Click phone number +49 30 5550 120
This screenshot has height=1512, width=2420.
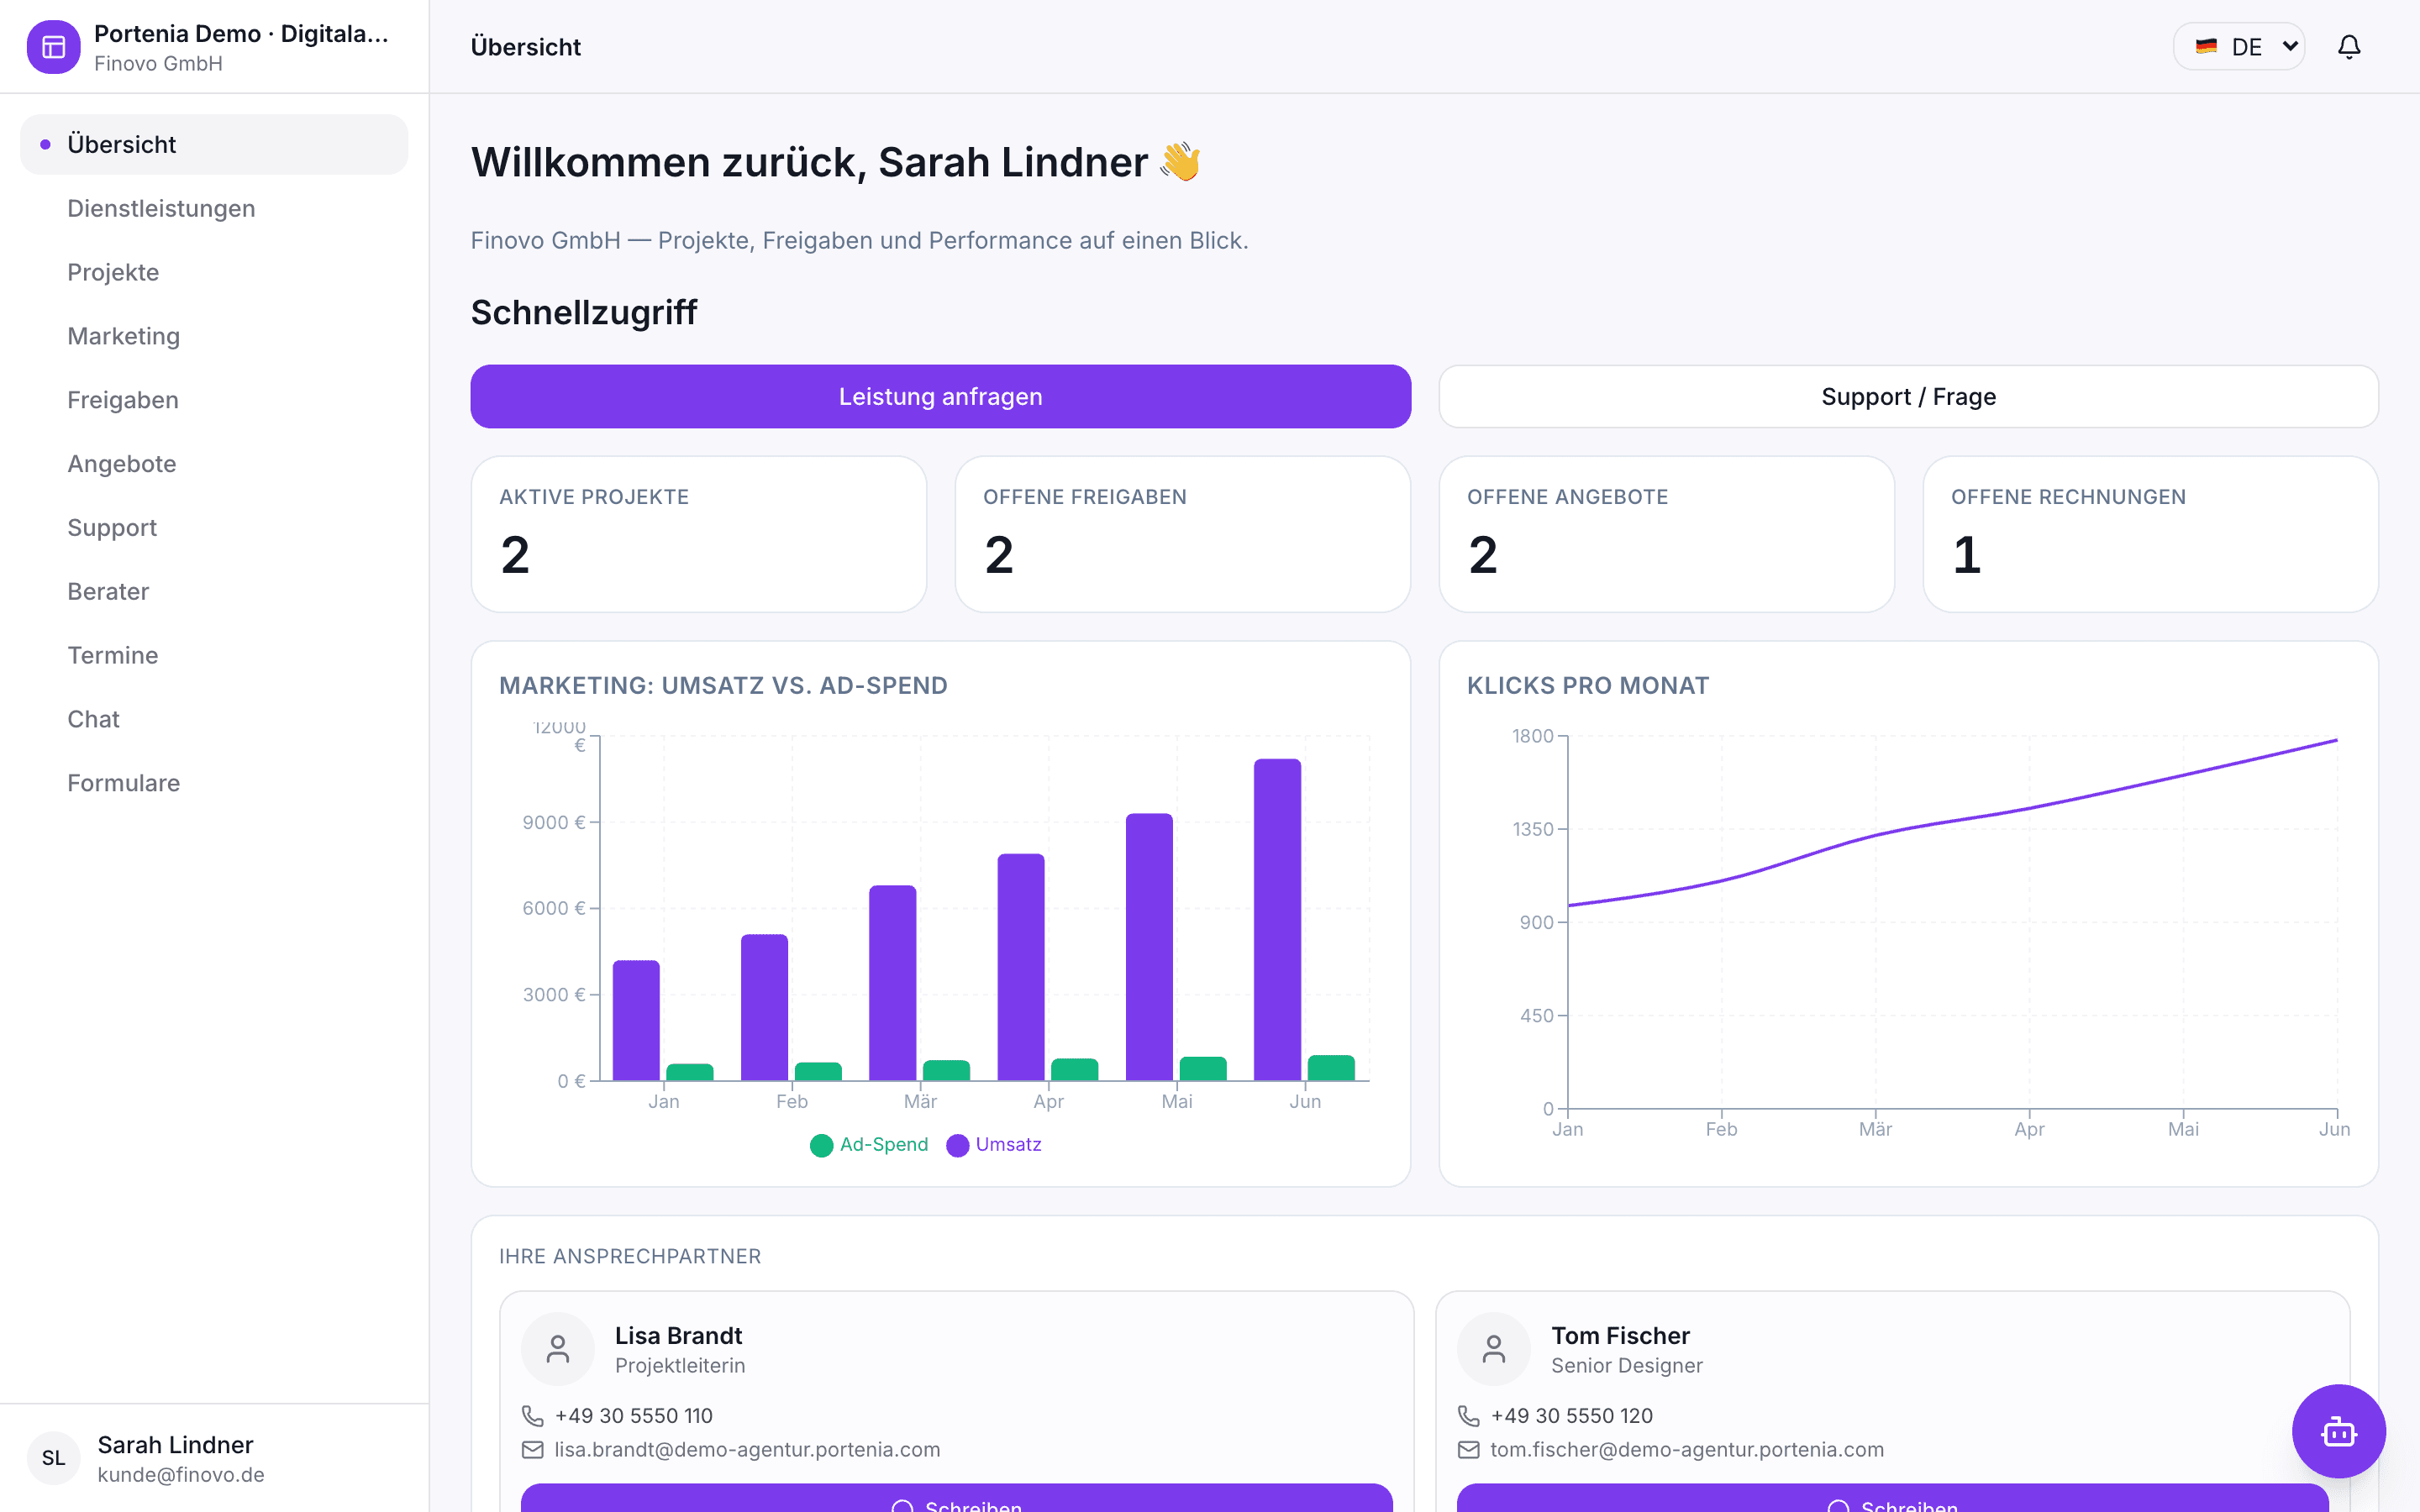[1572, 1416]
